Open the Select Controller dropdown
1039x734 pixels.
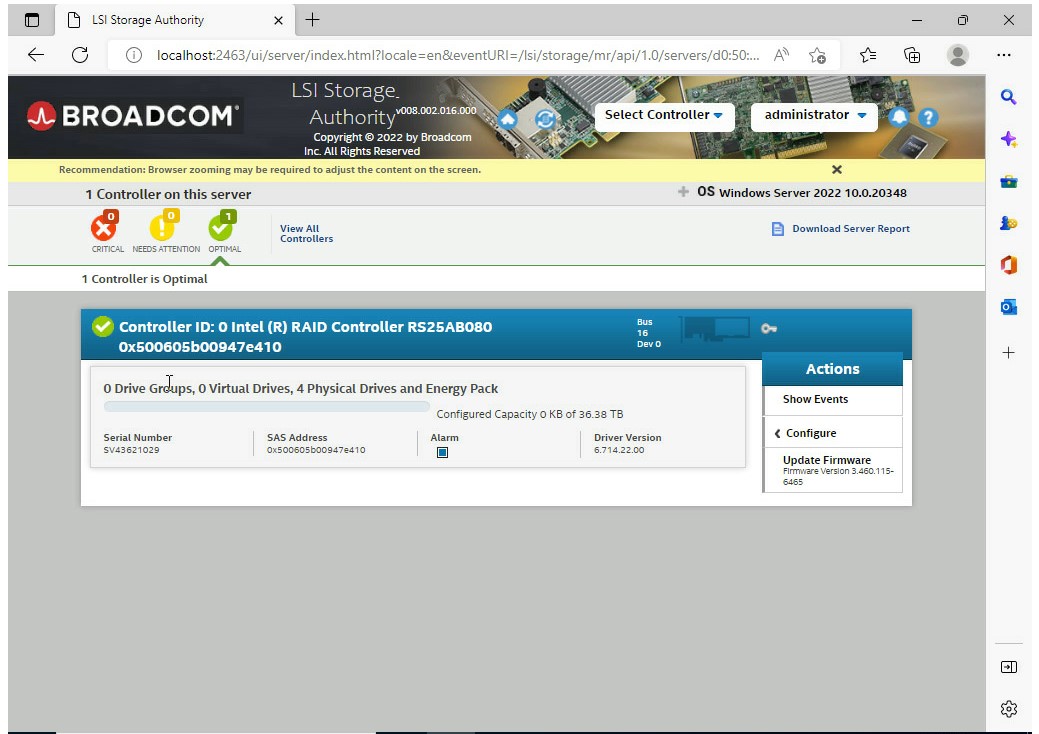click(x=664, y=115)
